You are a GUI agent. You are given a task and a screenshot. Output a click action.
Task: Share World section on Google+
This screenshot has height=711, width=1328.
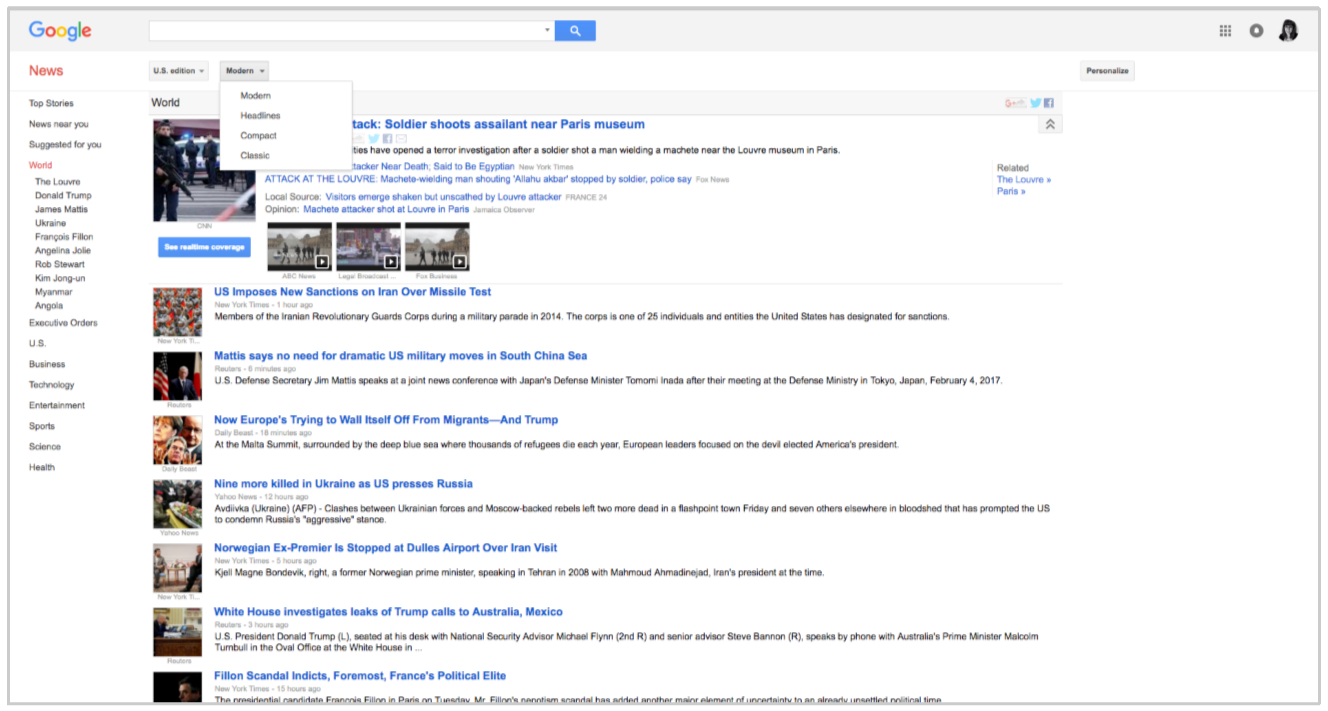(x=1016, y=103)
